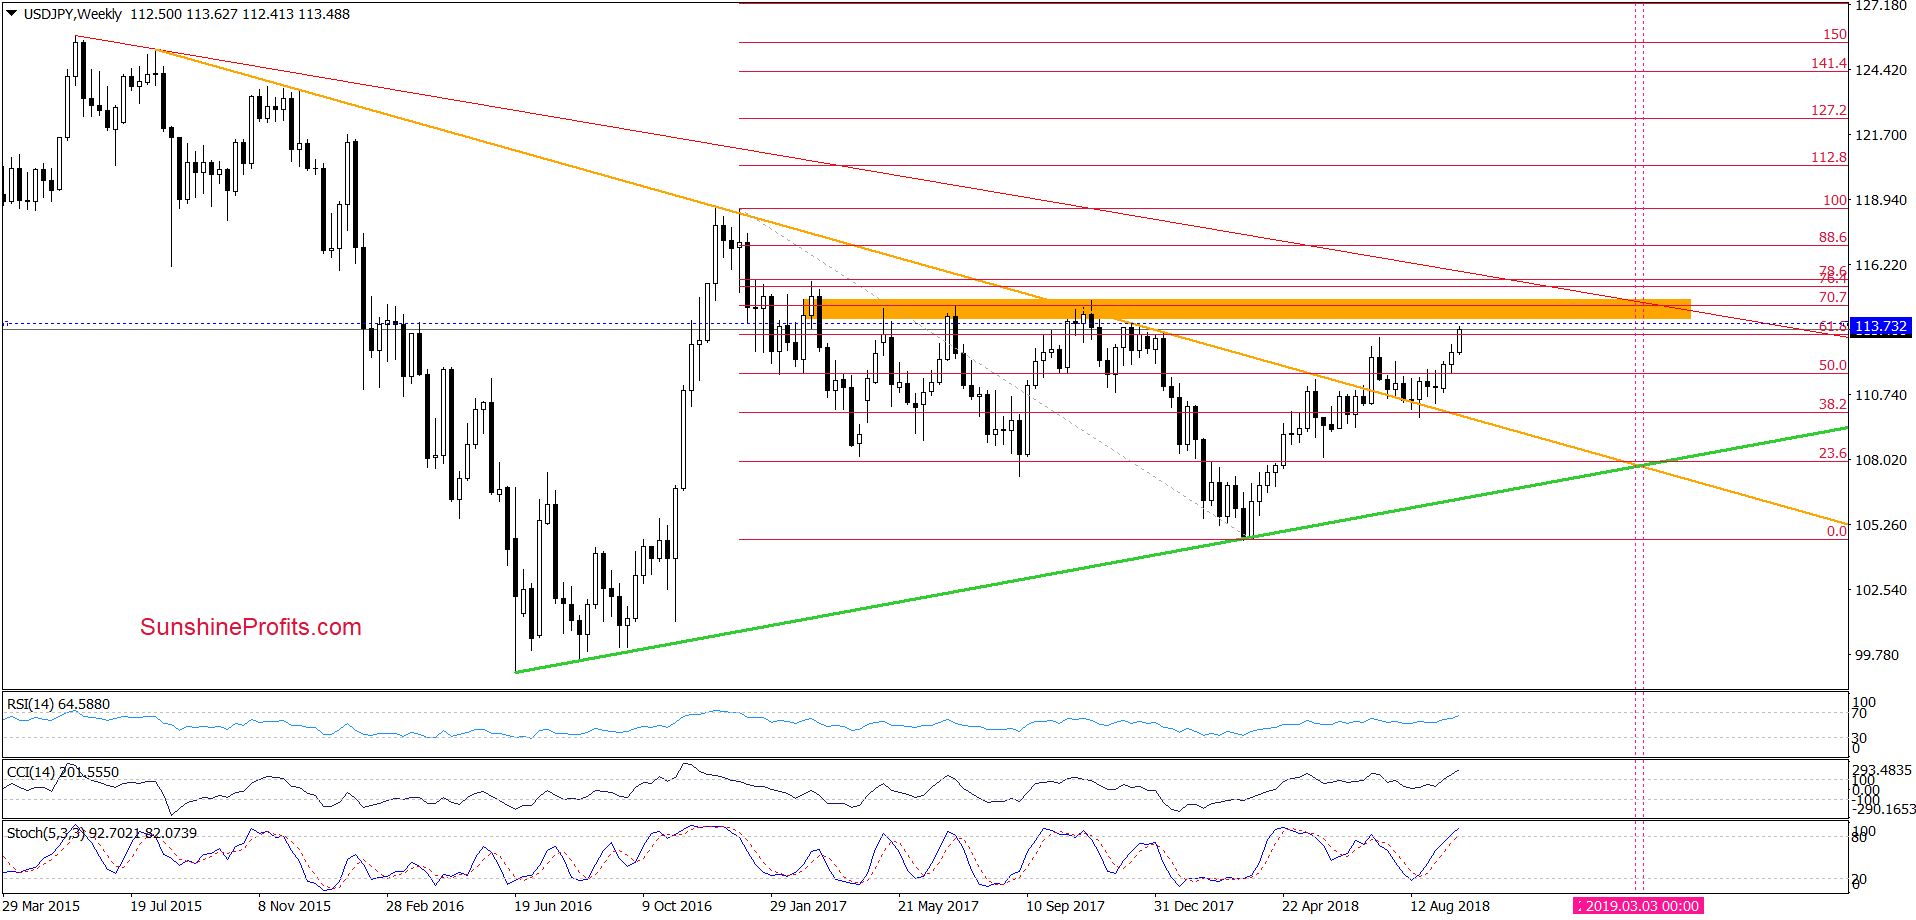1916x920 pixels.
Task: Select Fibonacci level label 150
Action: pyautogui.click(x=1835, y=34)
